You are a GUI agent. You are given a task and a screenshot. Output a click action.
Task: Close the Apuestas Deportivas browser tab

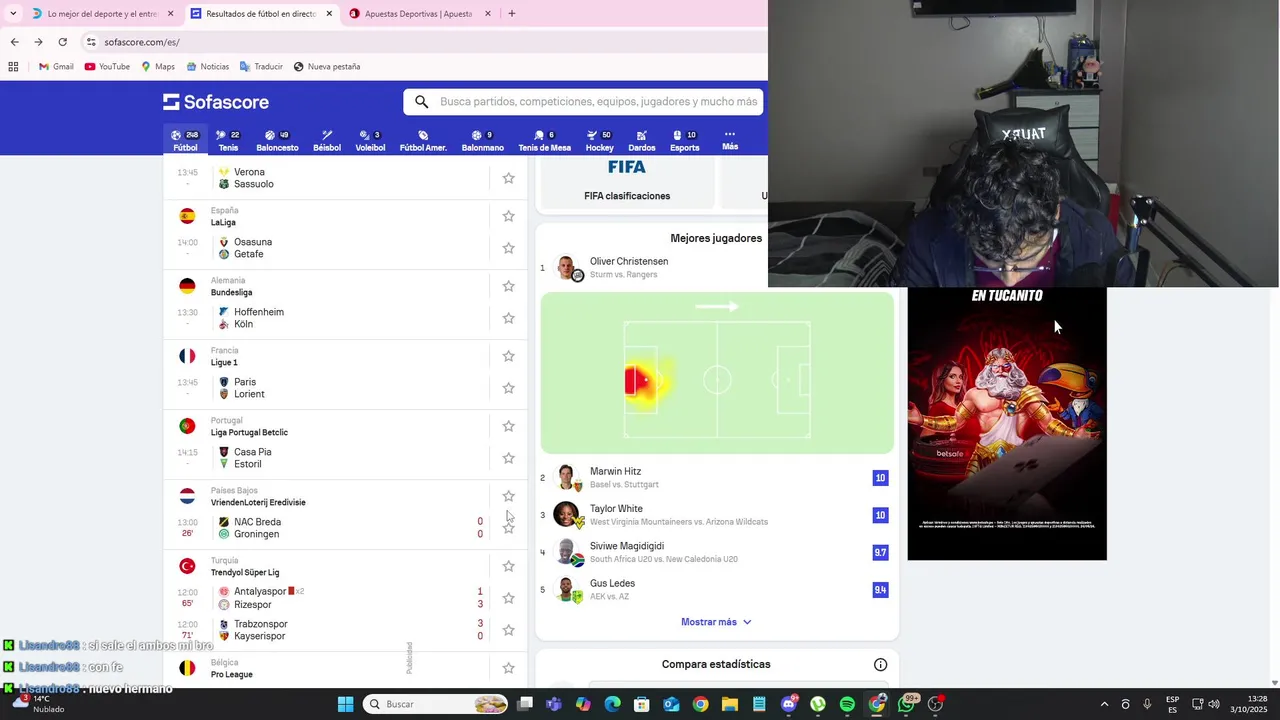pos(488,14)
